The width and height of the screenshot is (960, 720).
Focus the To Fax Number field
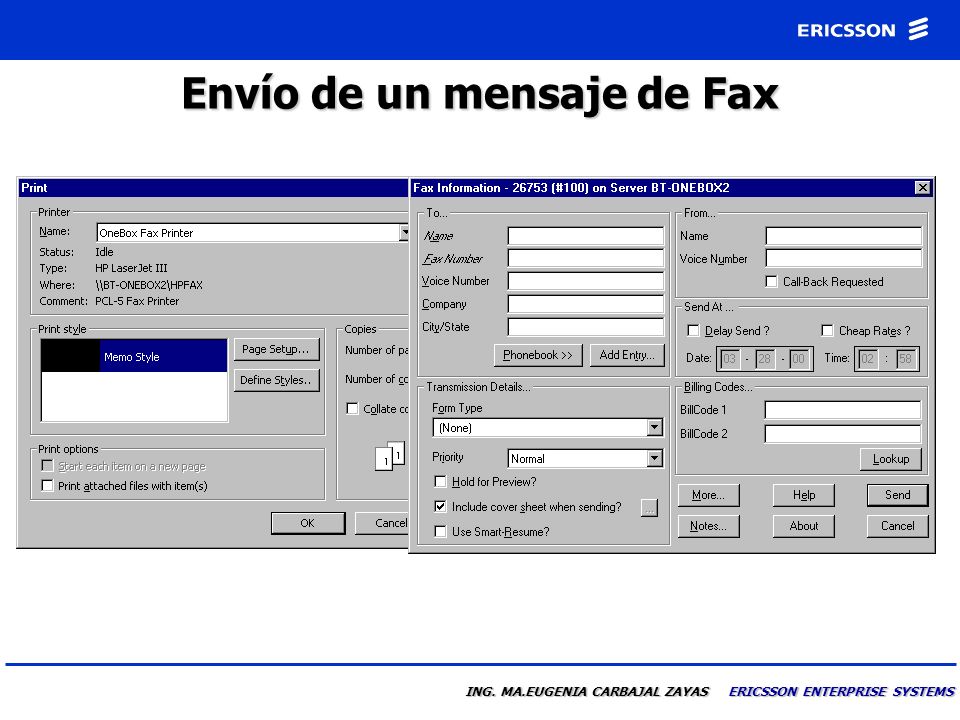coord(586,258)
